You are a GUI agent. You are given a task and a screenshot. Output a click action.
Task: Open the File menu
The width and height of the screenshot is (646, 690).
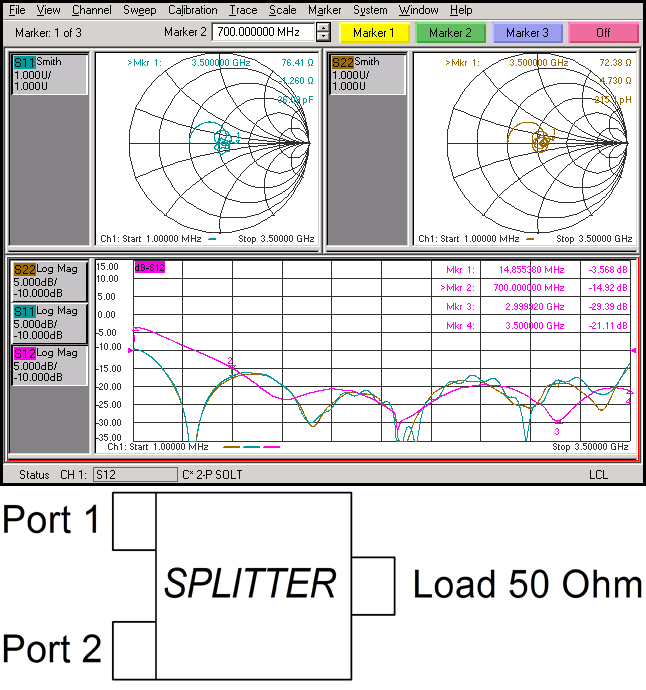click(x=17, y=10)
